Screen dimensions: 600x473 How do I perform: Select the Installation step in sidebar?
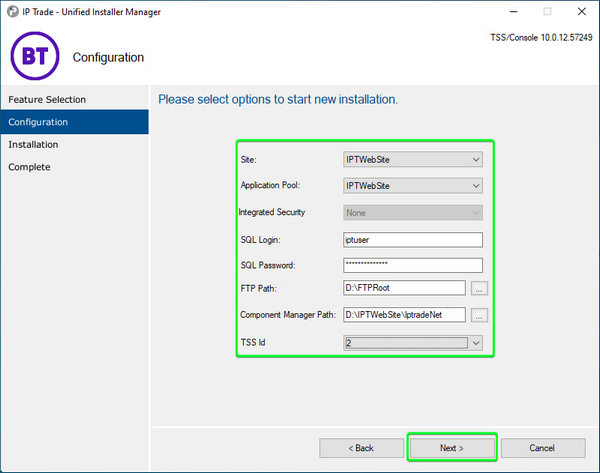(75, 145)
